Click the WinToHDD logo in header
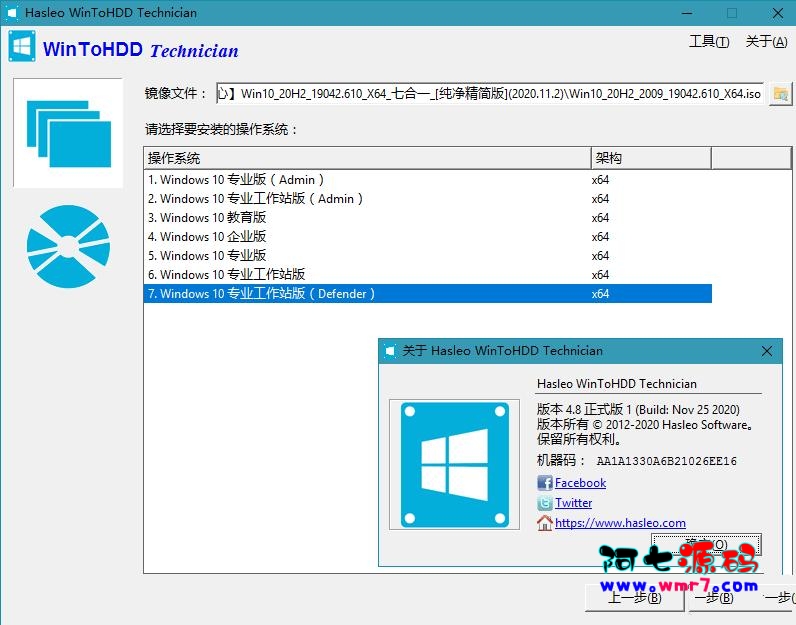 click(22, 47)
